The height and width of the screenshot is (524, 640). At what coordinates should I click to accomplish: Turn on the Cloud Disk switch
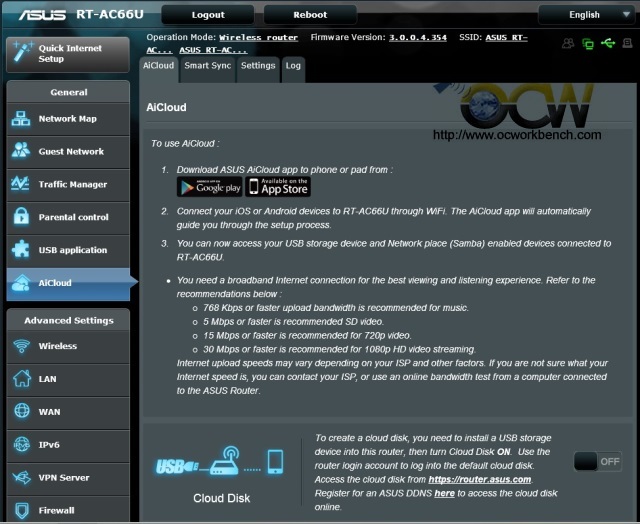[x=598, y=462]
